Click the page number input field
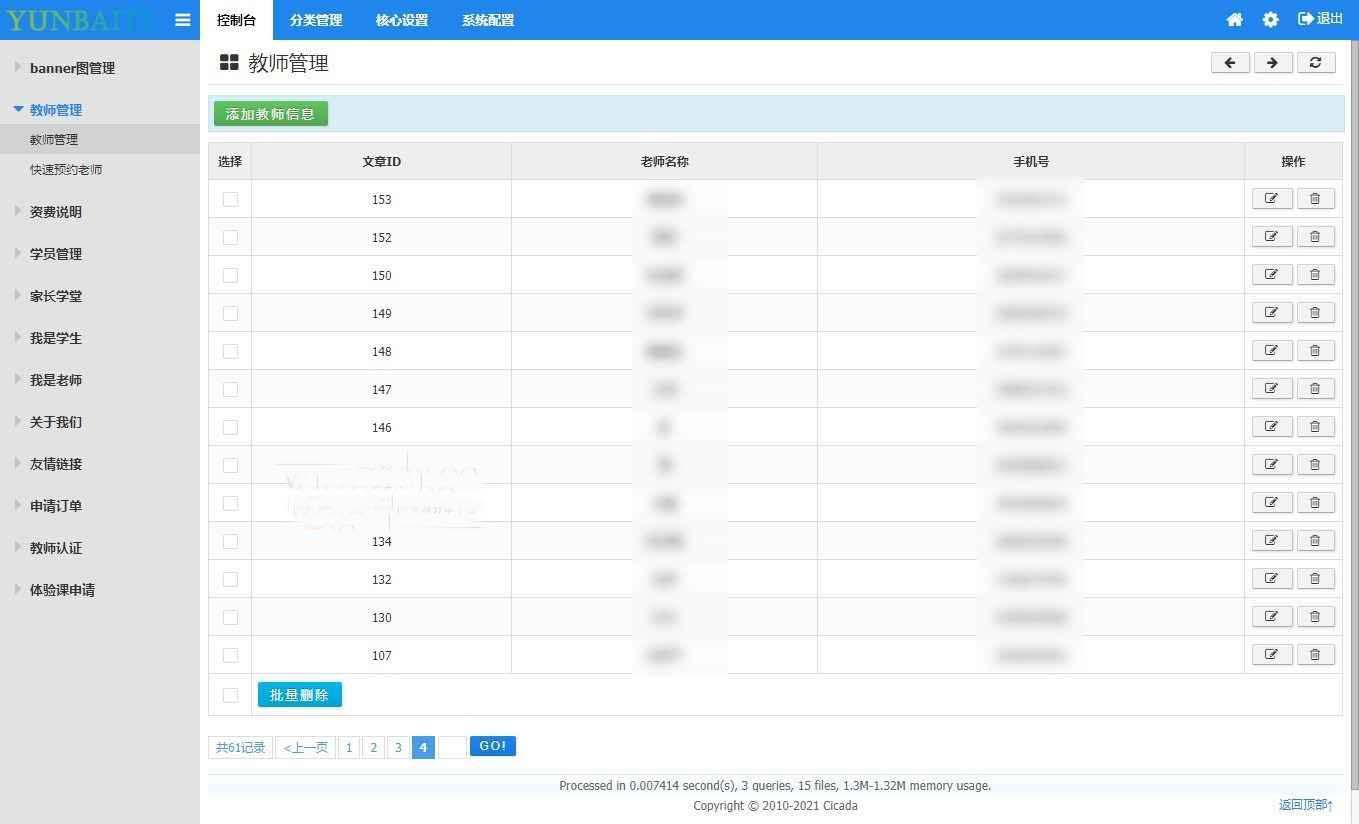1359x824 pixels. (x=452, y=747)
